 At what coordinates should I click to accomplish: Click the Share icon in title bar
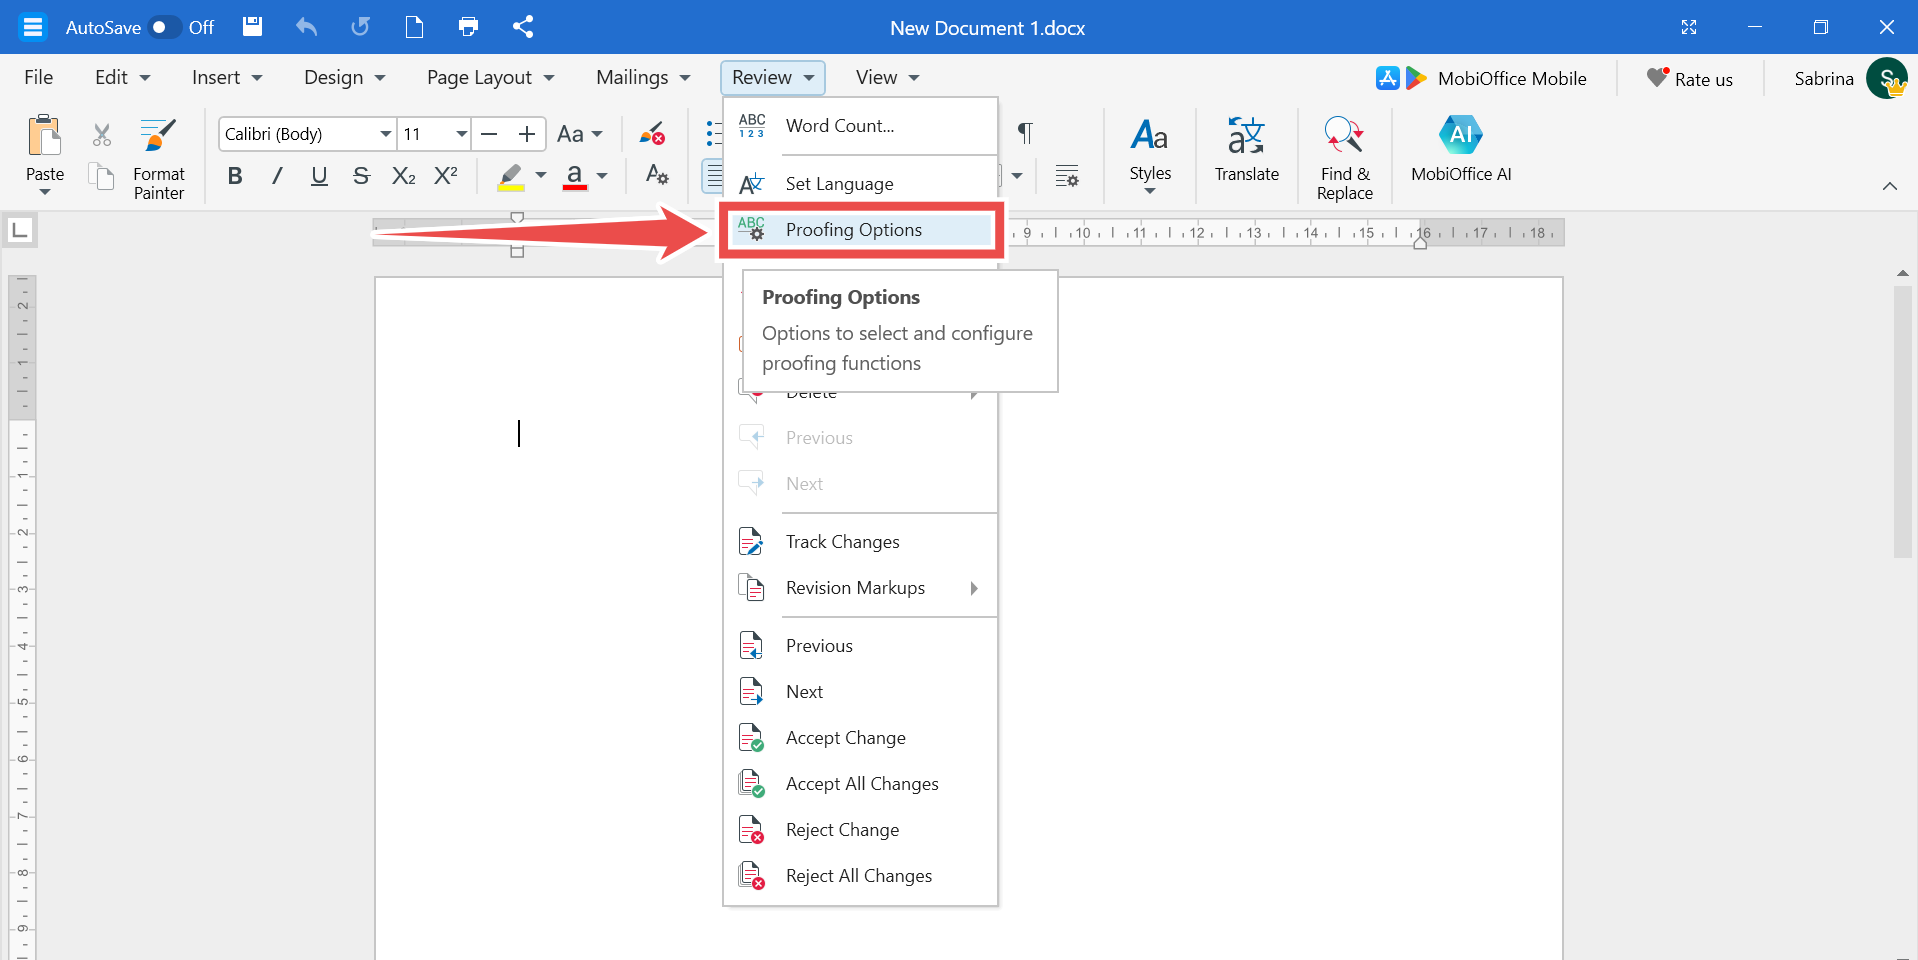522,27
